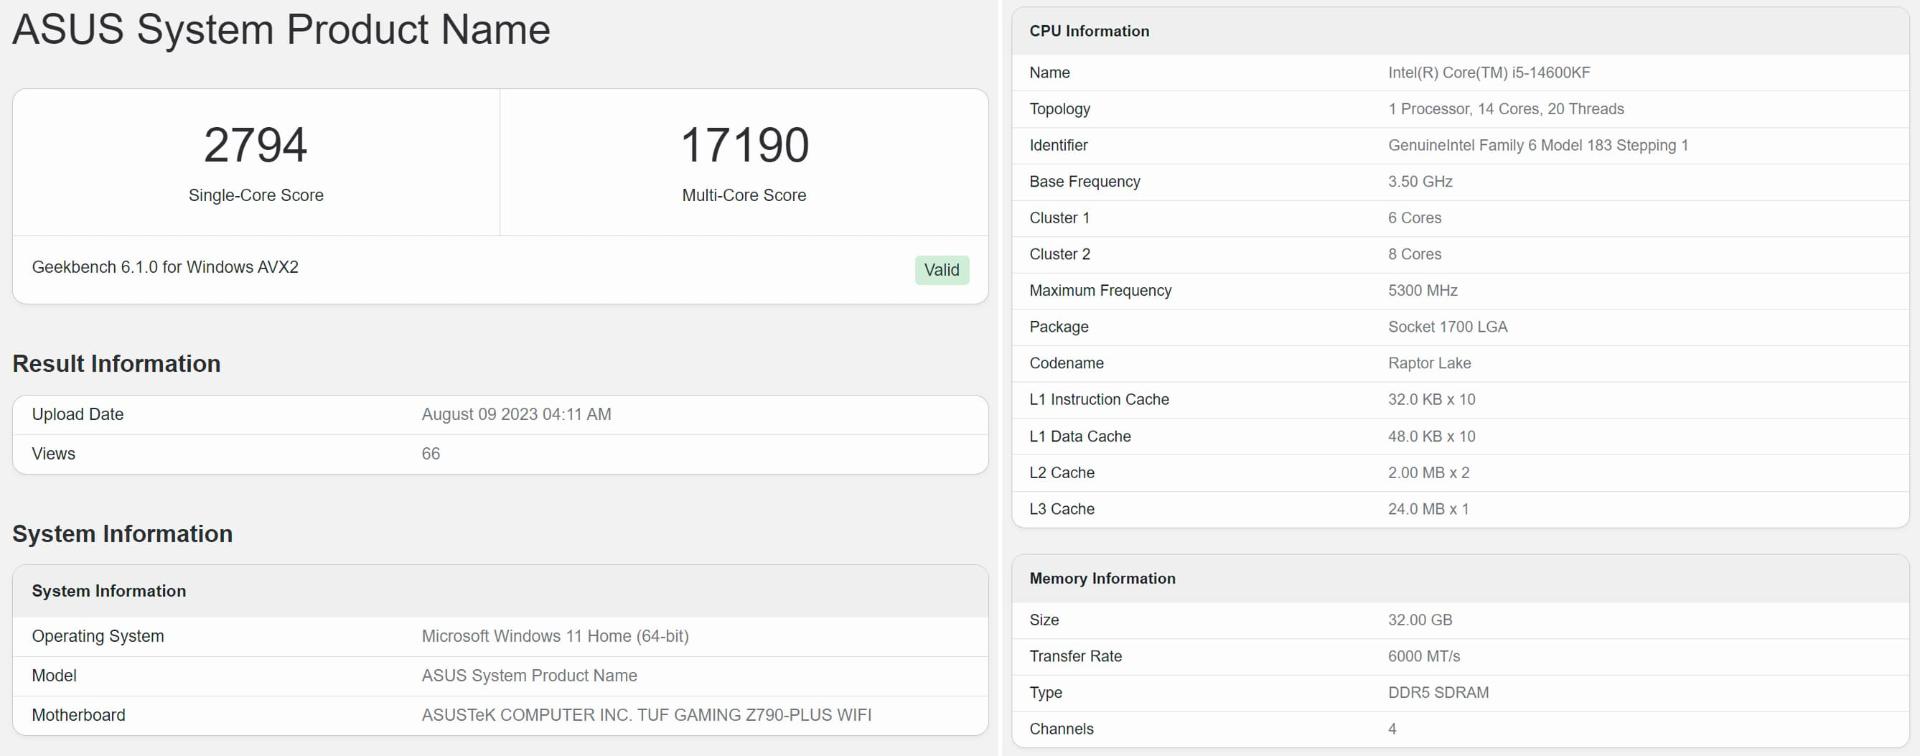Viewport: 1920px width, 756px height.
Task: Select L2 cache value '2.00 MB x 2'
Action: [x=1429, y=473]
